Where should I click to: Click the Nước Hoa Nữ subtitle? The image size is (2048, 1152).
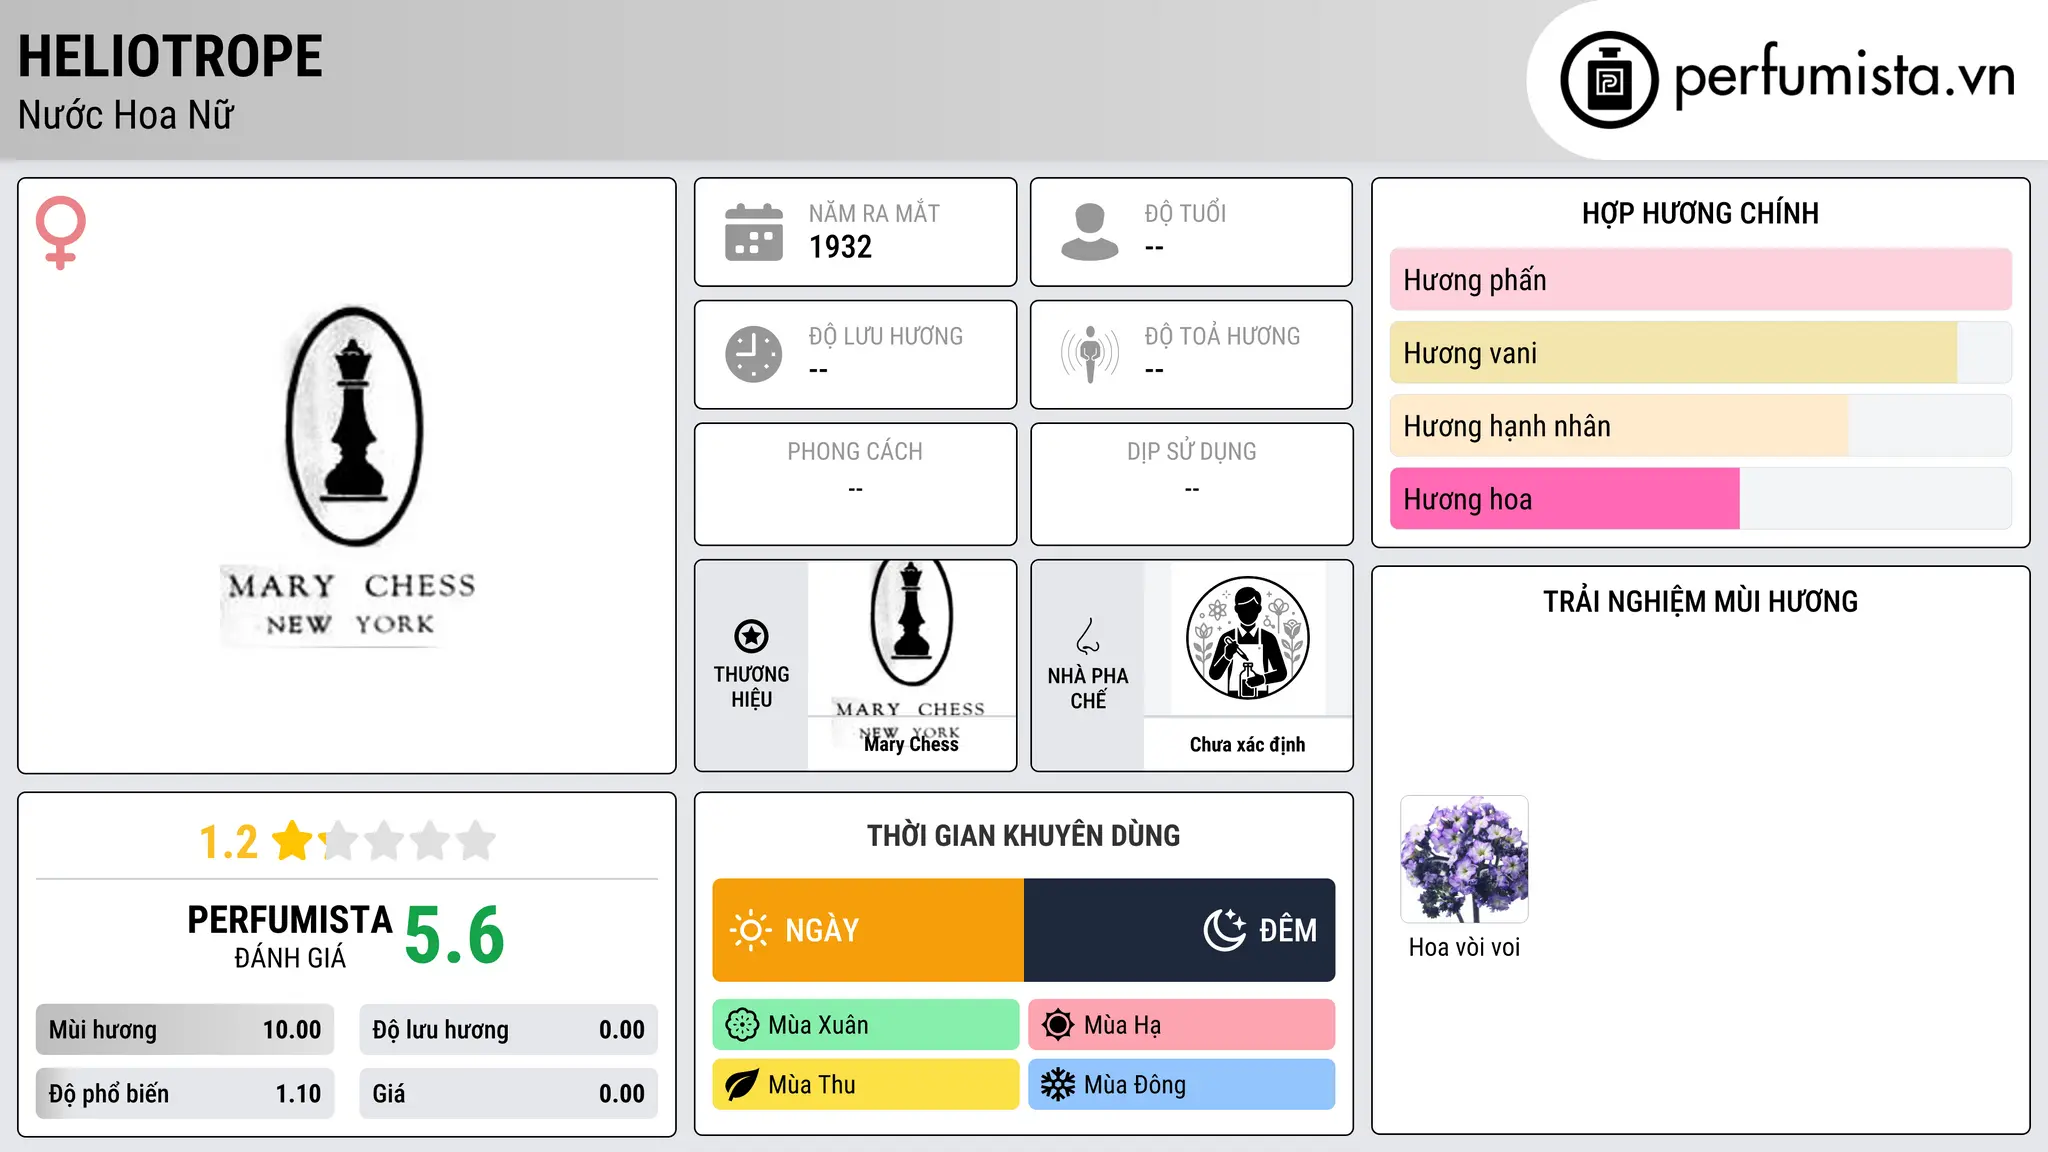(126, 115)
